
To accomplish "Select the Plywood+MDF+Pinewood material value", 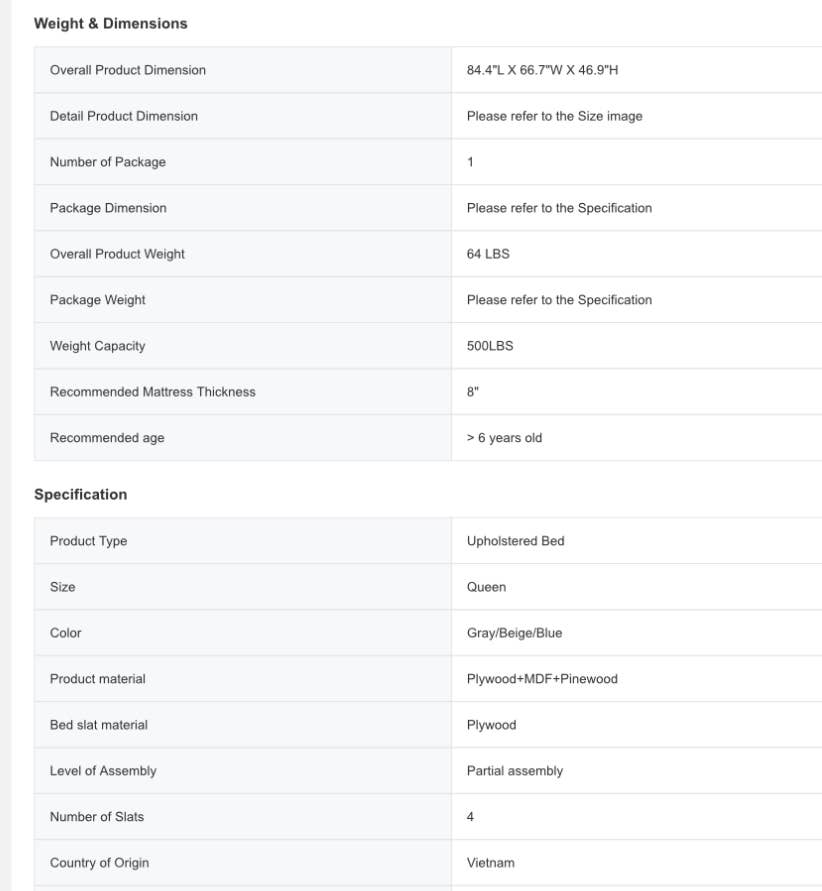I will [x=542, y=679].
